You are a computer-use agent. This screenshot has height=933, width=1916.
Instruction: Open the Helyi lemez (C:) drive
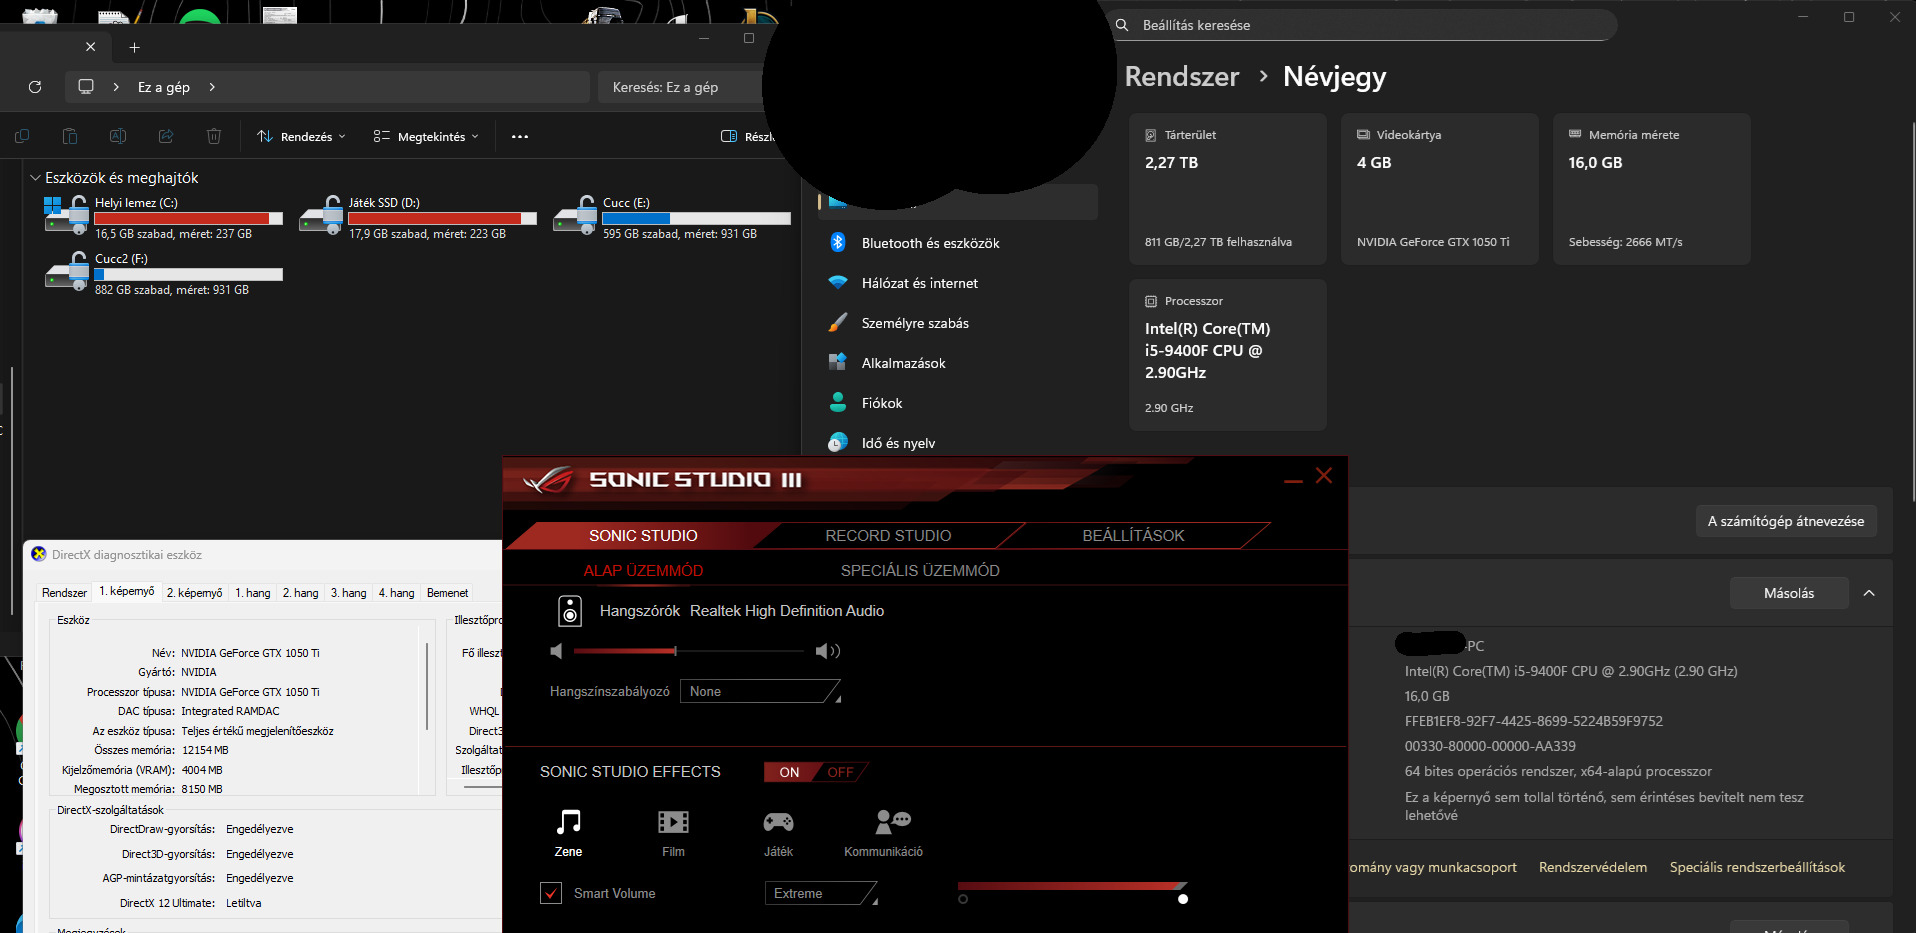click(164, 217)
